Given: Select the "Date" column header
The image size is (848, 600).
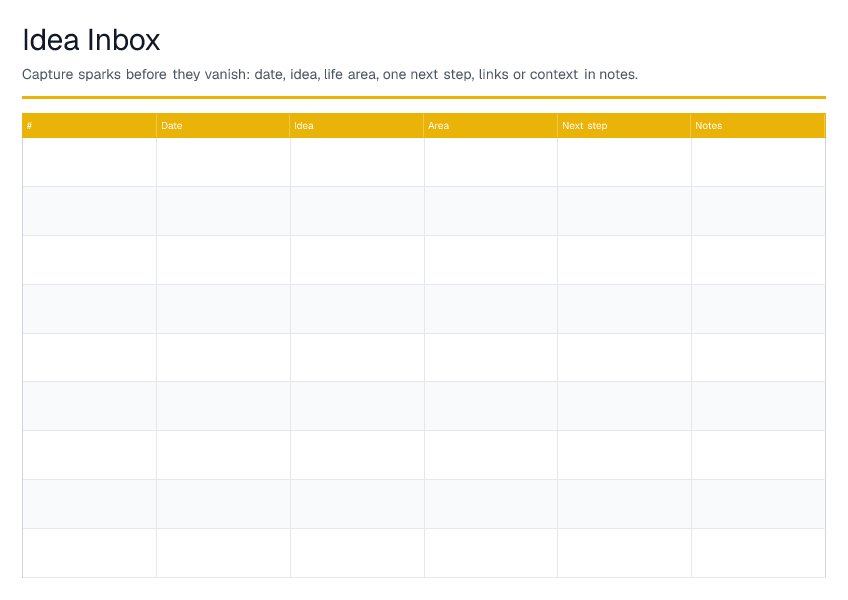Looking at the screenshot, I should coord(223,126).
